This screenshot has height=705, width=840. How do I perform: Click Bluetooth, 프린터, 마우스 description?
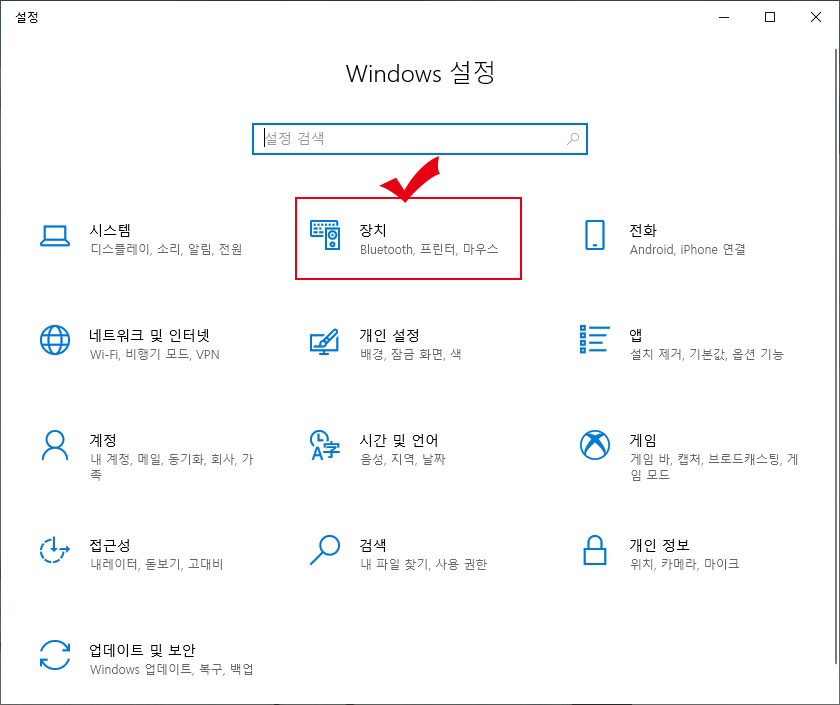429,249
